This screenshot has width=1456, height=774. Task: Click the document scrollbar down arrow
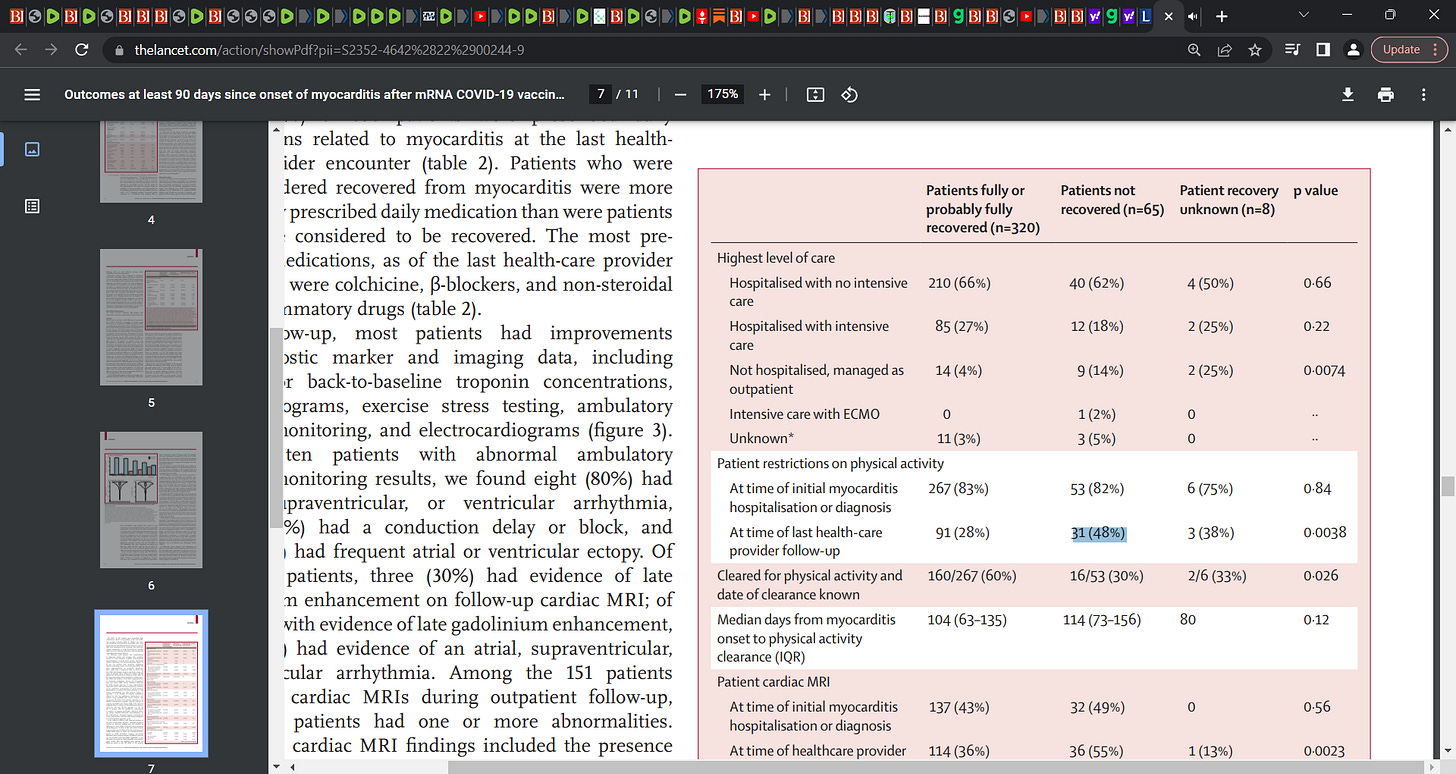(x=1447, y=751)
